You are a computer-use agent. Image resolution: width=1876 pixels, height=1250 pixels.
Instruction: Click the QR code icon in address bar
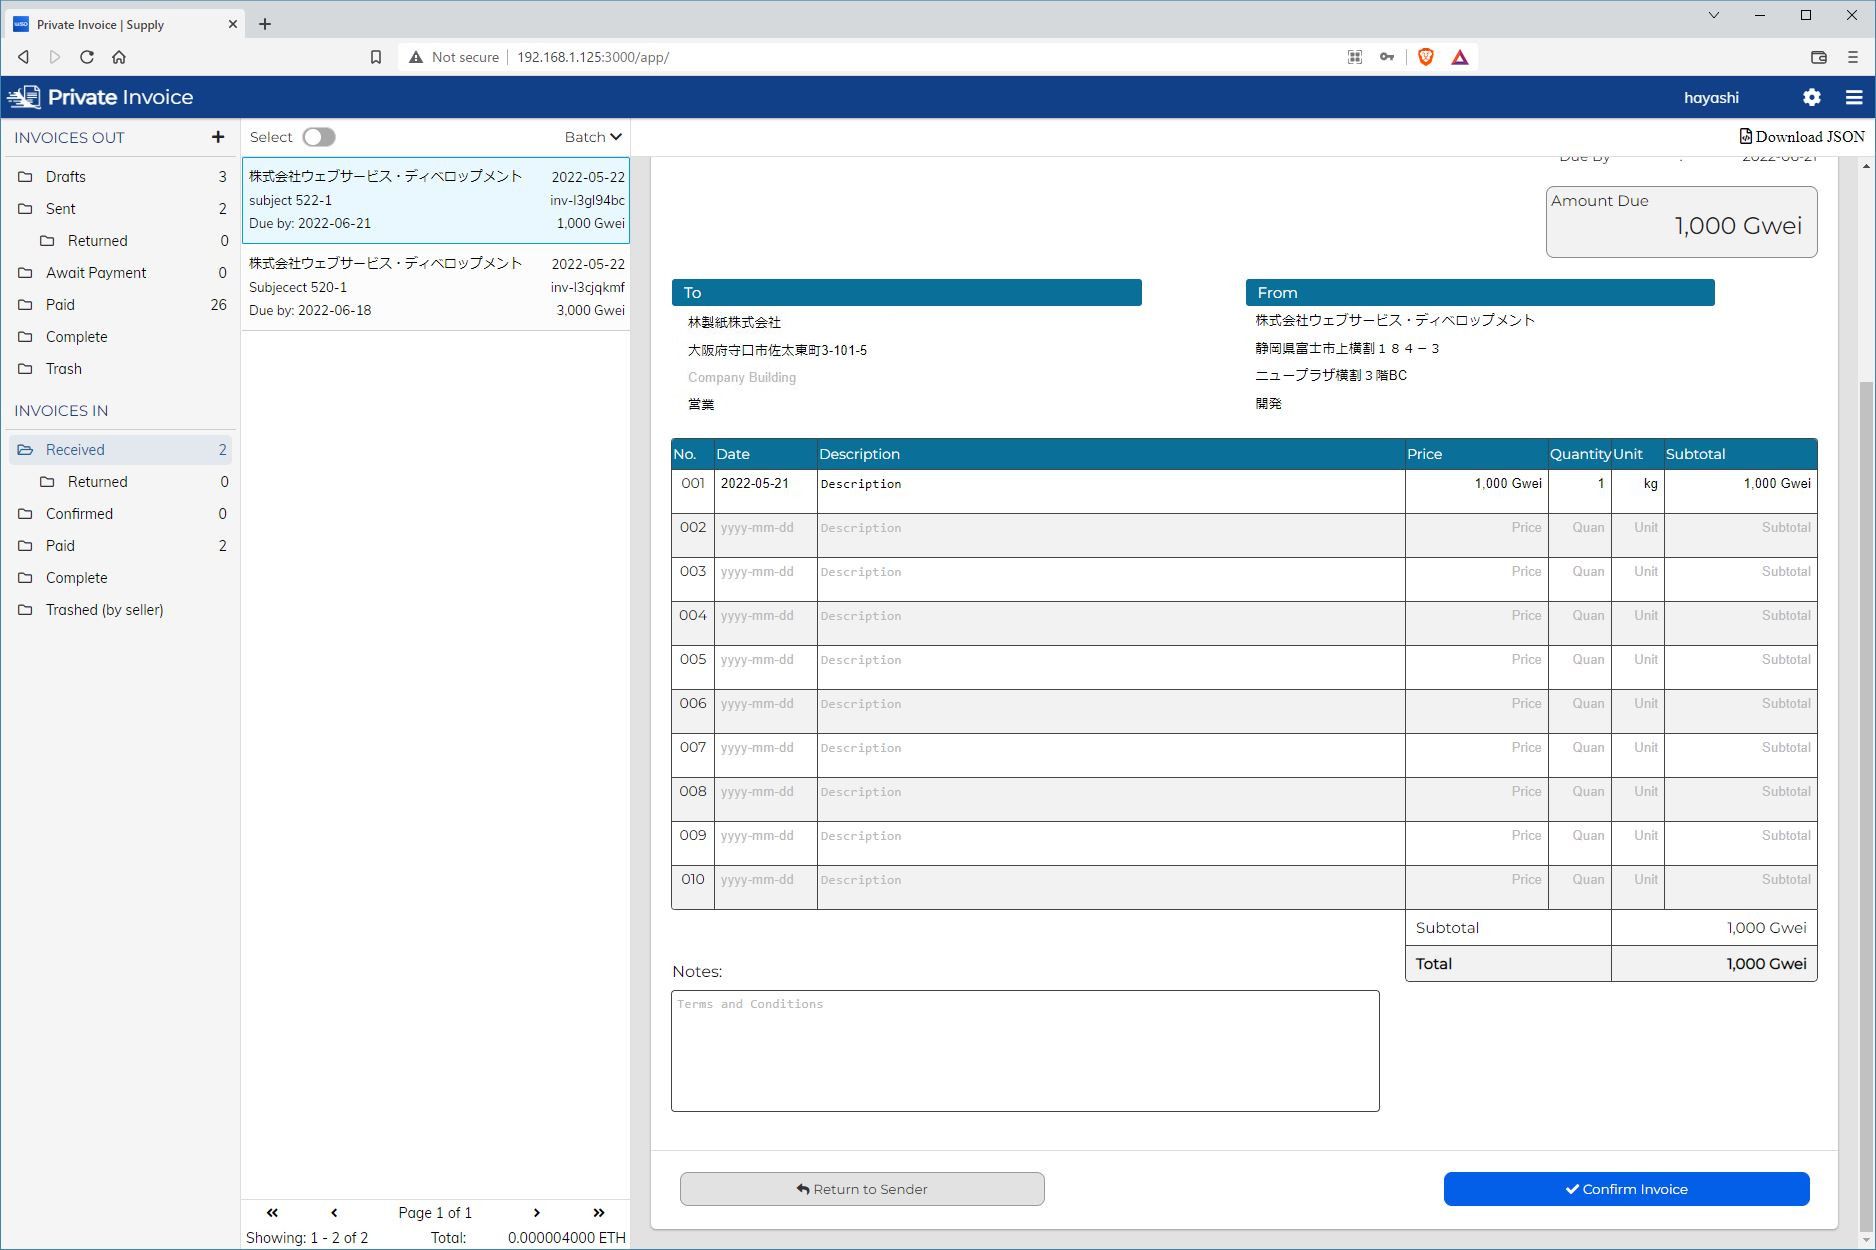coord(1355,57)
